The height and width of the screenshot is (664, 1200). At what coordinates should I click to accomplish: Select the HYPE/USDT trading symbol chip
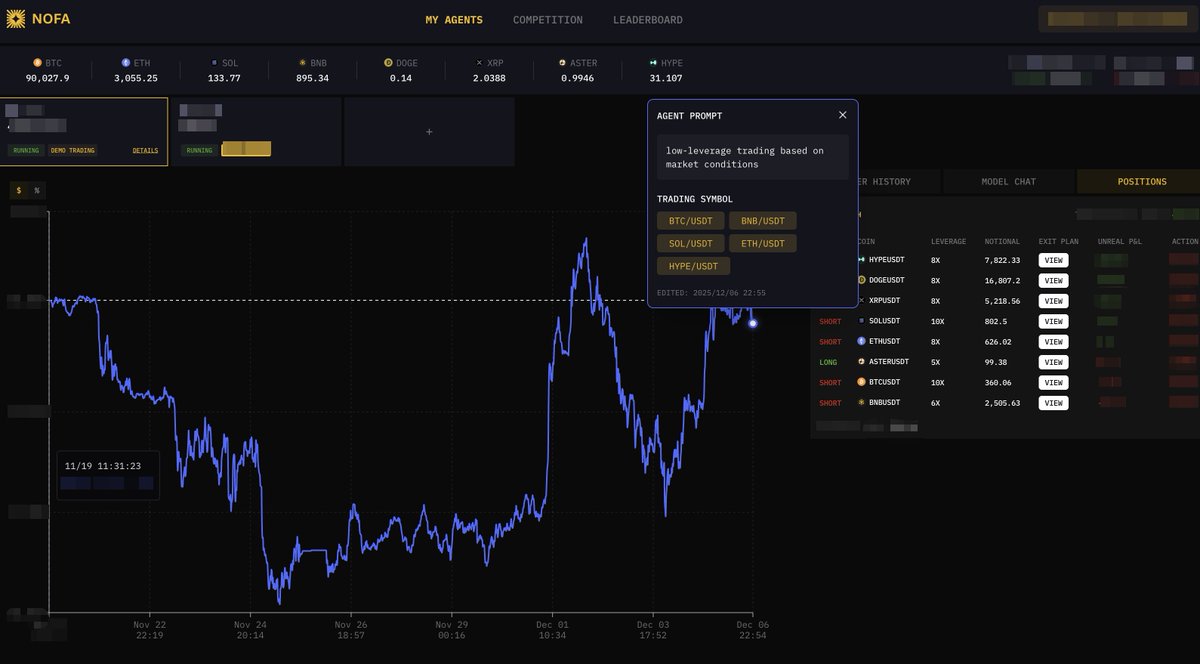pos(693,265)
